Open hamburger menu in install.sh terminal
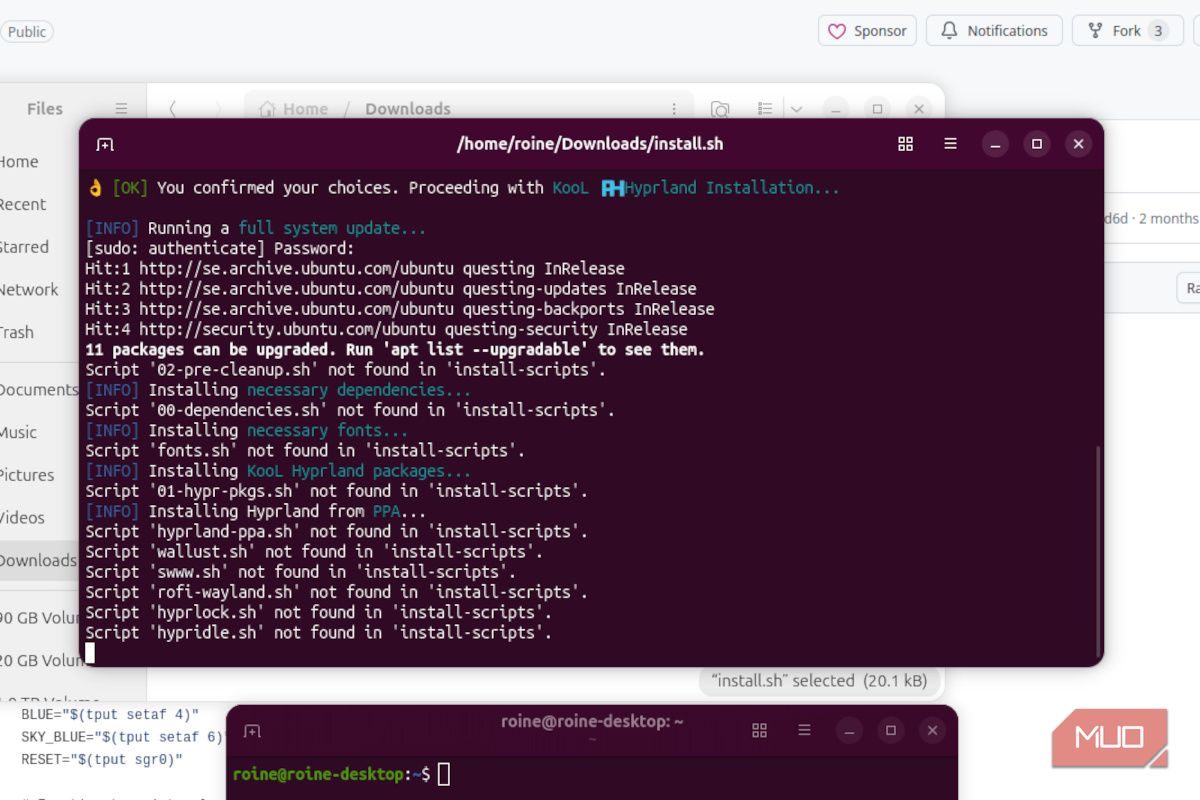The height and width of the screenshot is (800, 1200). pos(950,144)
